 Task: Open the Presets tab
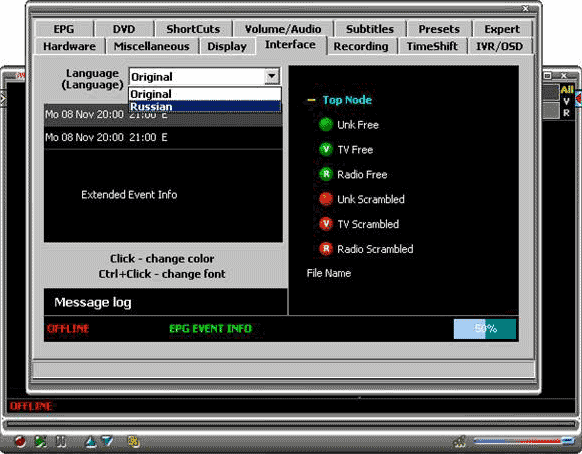(439, 29)
